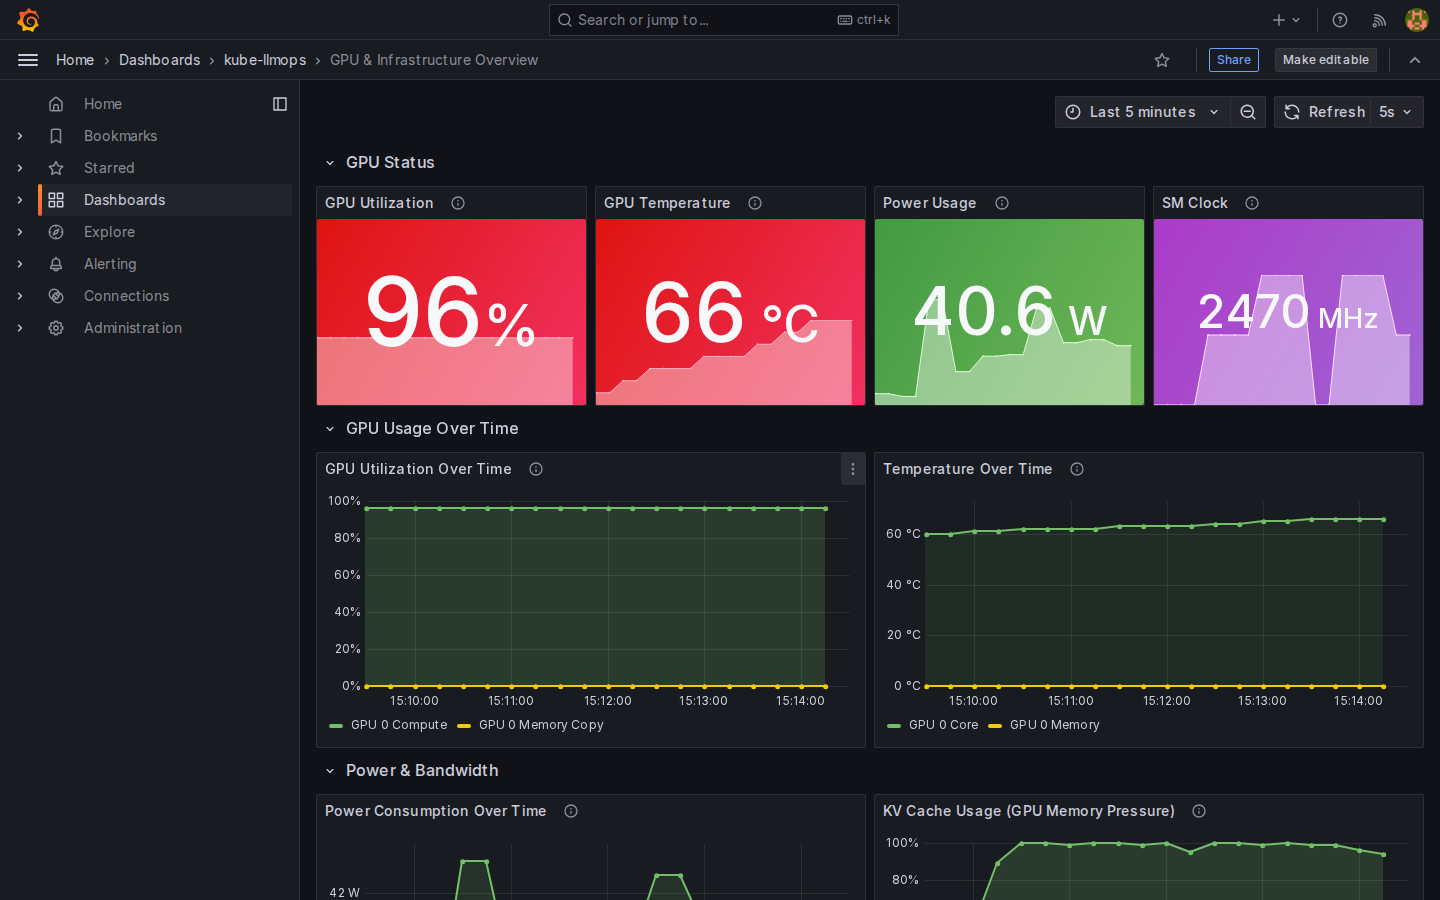The image size is (1440, 900).
Task: Select Explore in the sidebar
Action: [109, 232]
